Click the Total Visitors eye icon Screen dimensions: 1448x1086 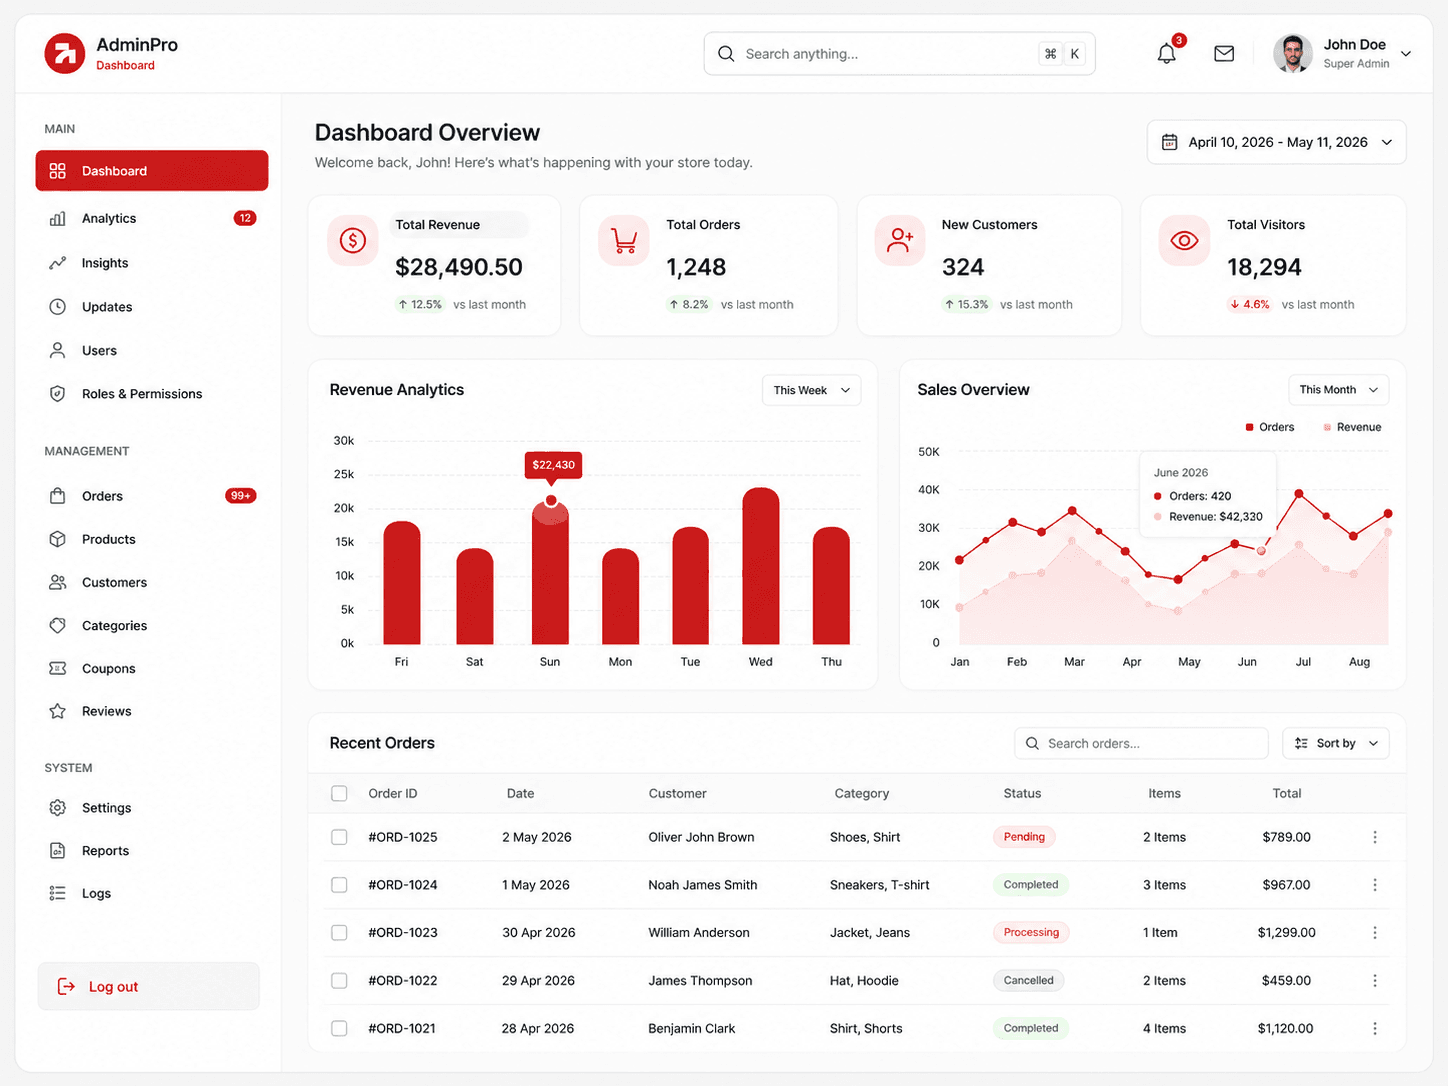[x=1184, y=240]
